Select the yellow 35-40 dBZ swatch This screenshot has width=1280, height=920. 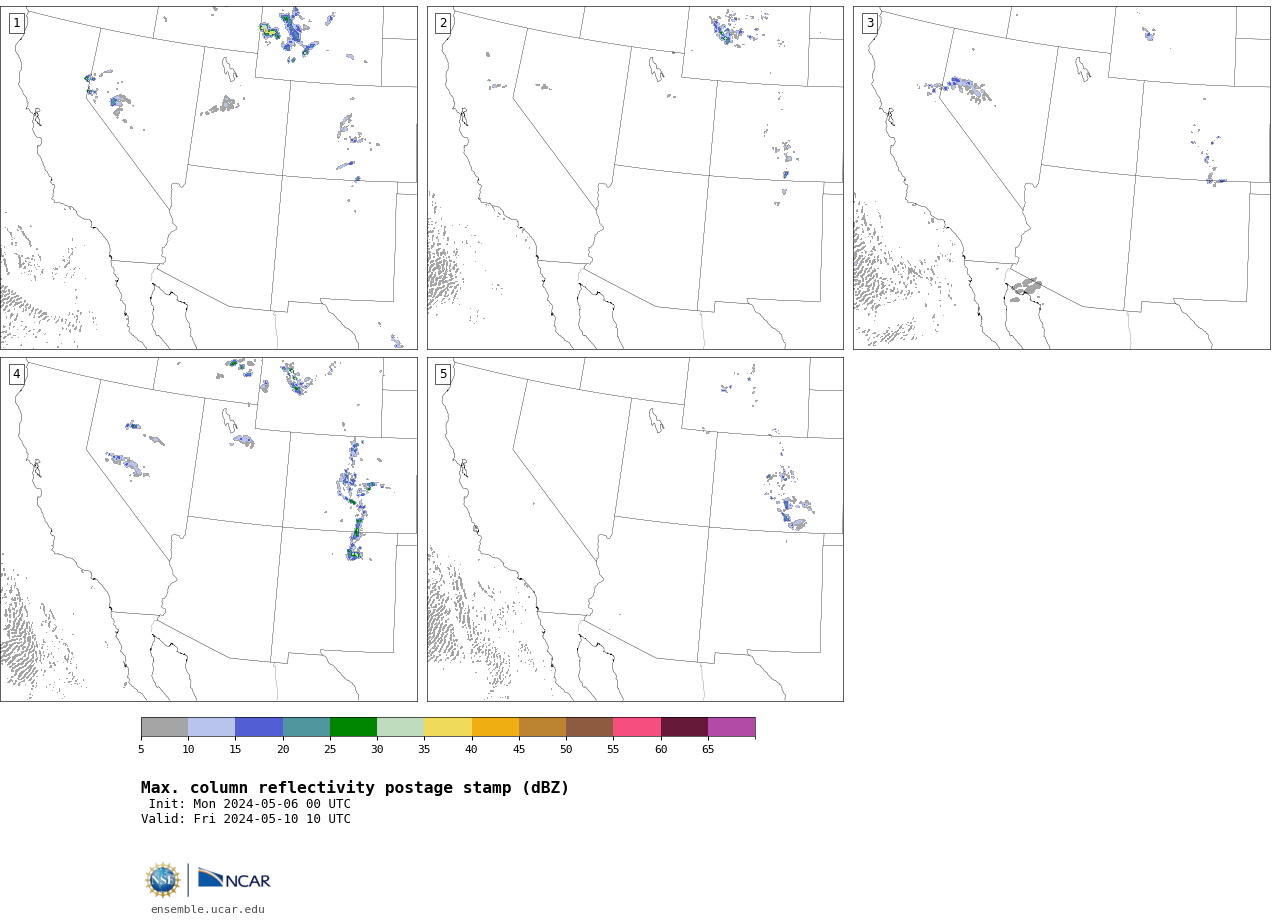(448, 727)
